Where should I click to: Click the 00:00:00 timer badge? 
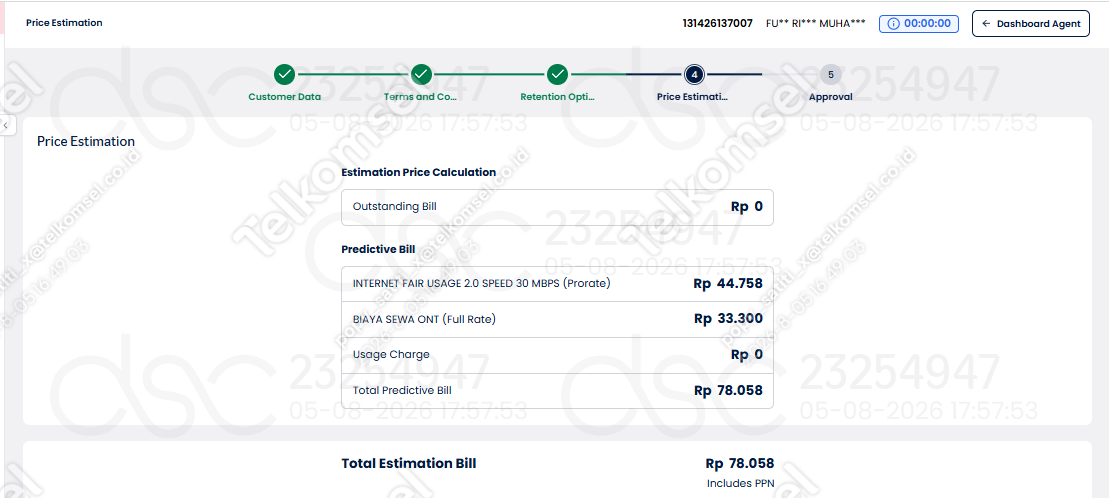click(919, 23)
